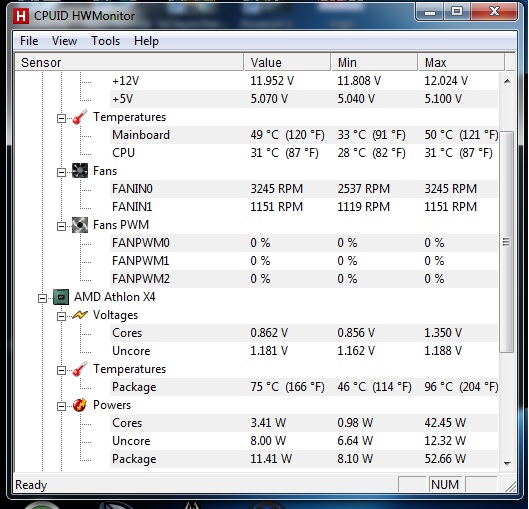
Task: Click the 11.952 V value
Action: pos(272,81)
